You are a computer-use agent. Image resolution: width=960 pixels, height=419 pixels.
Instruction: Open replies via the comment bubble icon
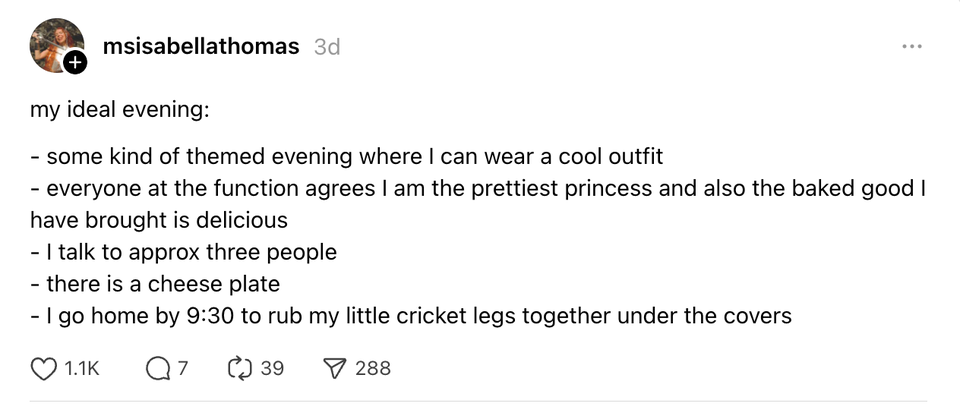click(x=158, y=369)
